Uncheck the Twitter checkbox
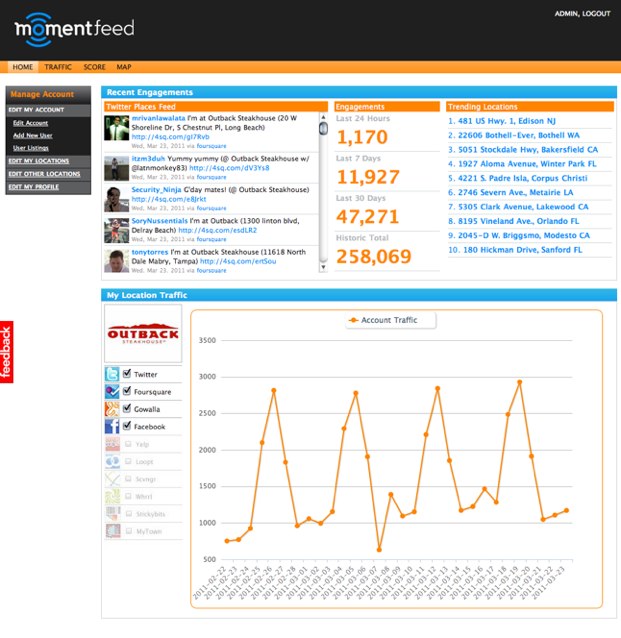This screenshot has width=621, height=638. coord(127,373)
